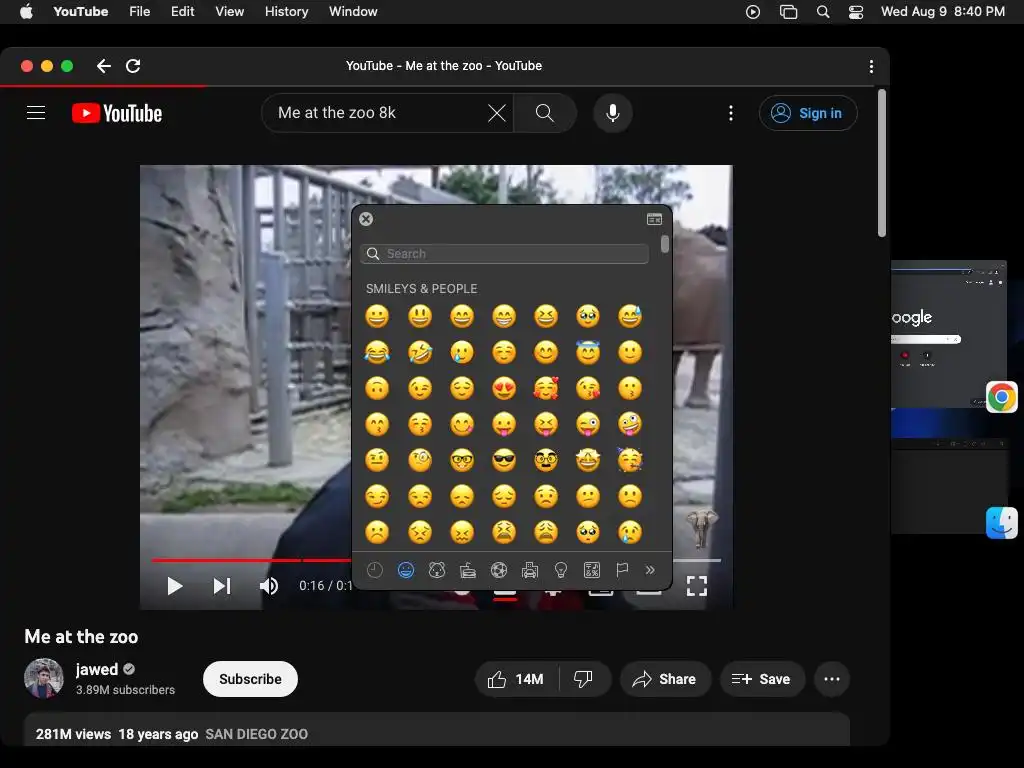Open the Apple menu

[x=26, y=12]
